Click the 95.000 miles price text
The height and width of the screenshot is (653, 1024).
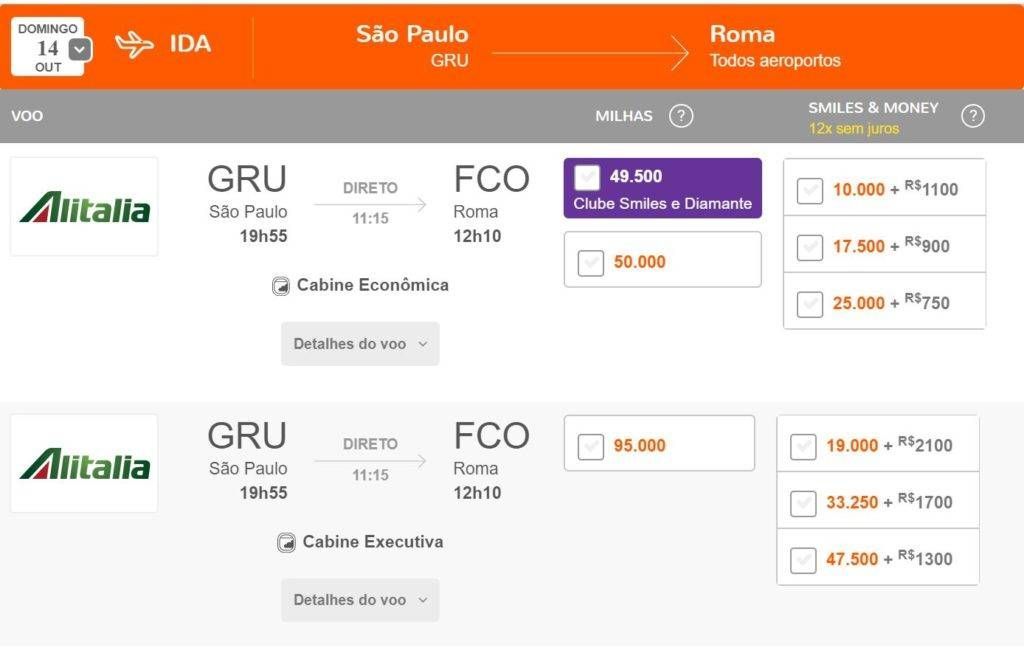[x=639, y=446]
